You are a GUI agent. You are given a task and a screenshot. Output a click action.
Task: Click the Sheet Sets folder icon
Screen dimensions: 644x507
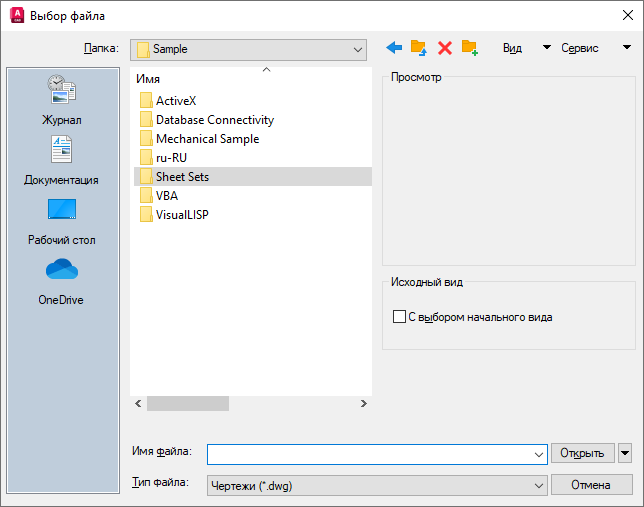pos(146,176)
